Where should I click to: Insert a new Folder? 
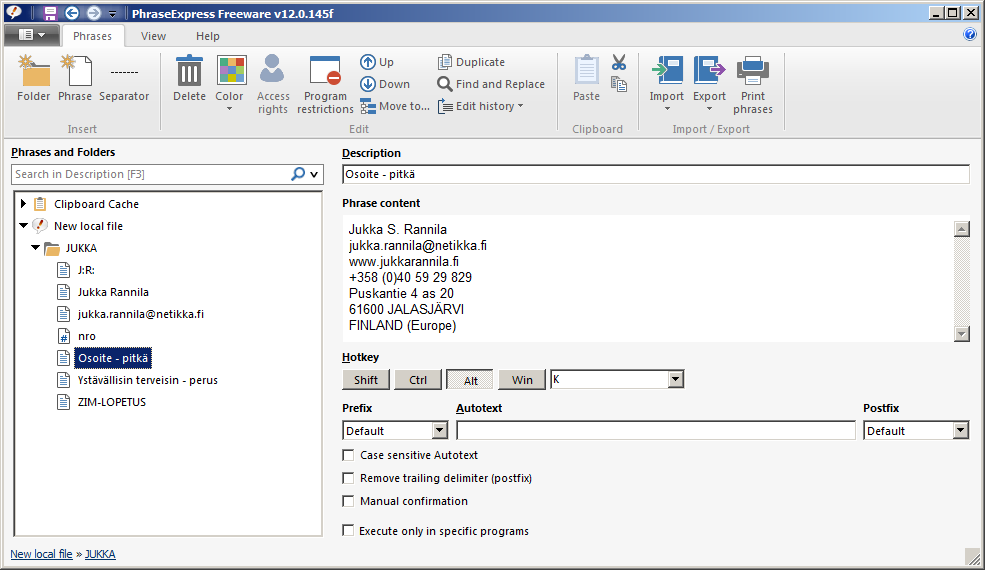33,79
